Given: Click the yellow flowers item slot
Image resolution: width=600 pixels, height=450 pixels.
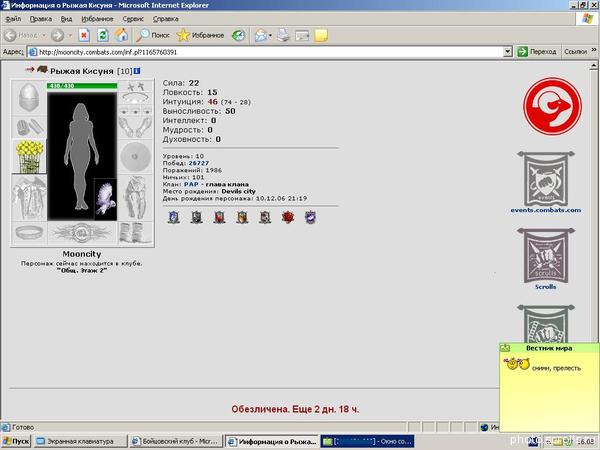Looking at the screenshot, I should 29,156.
